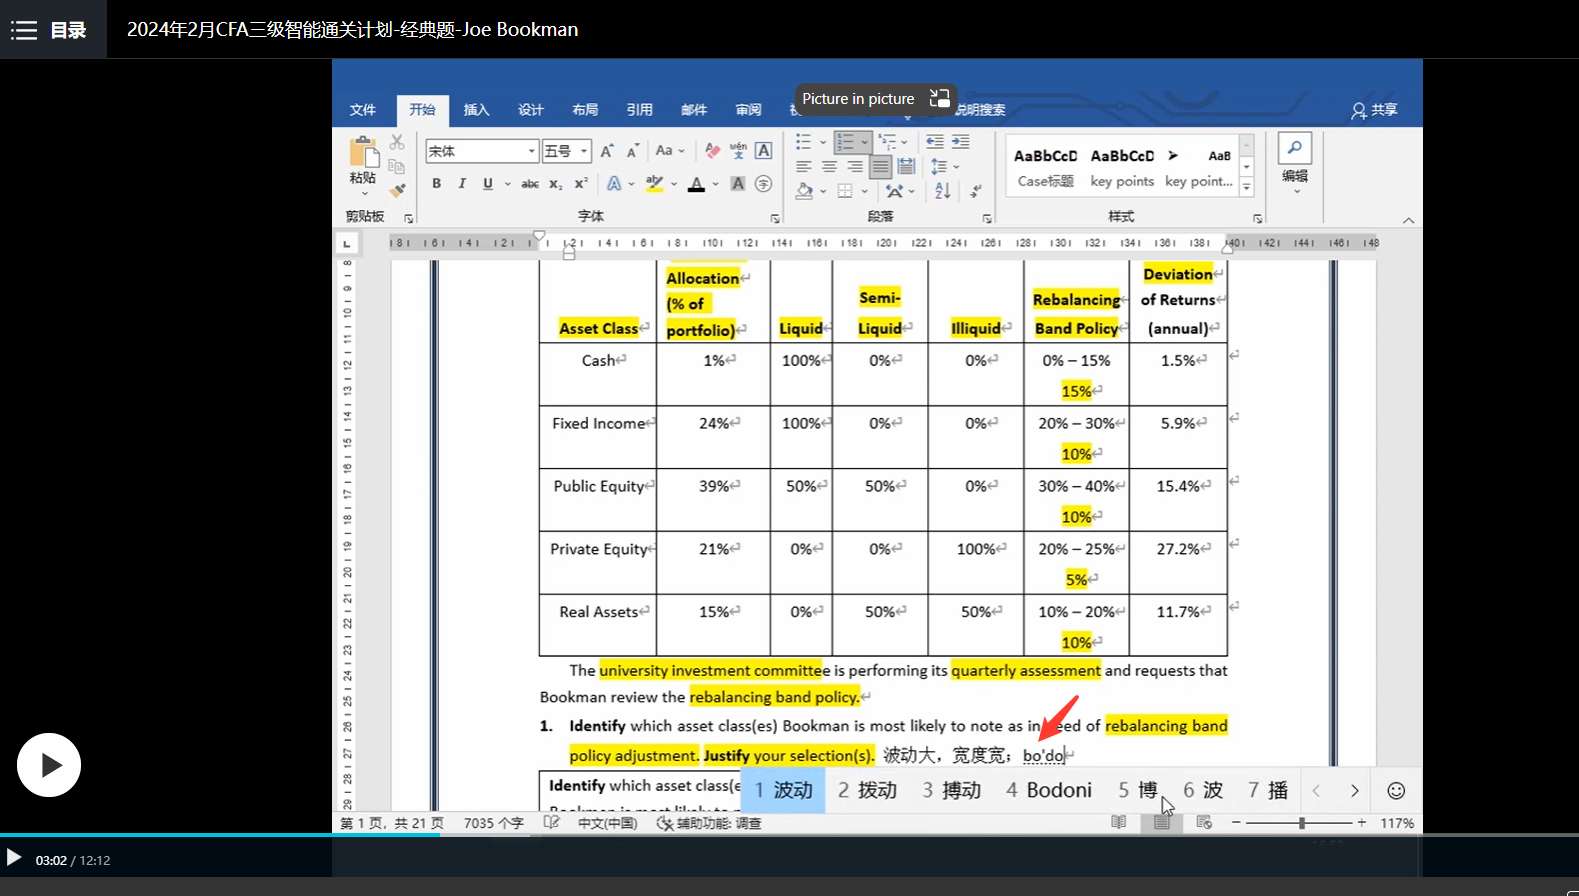
Task: Toggle Italic formatting
Action: (462, 184)
